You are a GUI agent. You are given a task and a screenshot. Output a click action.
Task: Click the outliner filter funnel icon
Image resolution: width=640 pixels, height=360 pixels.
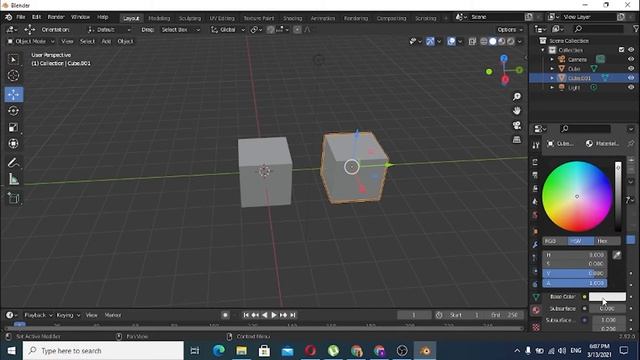[636, 29]
